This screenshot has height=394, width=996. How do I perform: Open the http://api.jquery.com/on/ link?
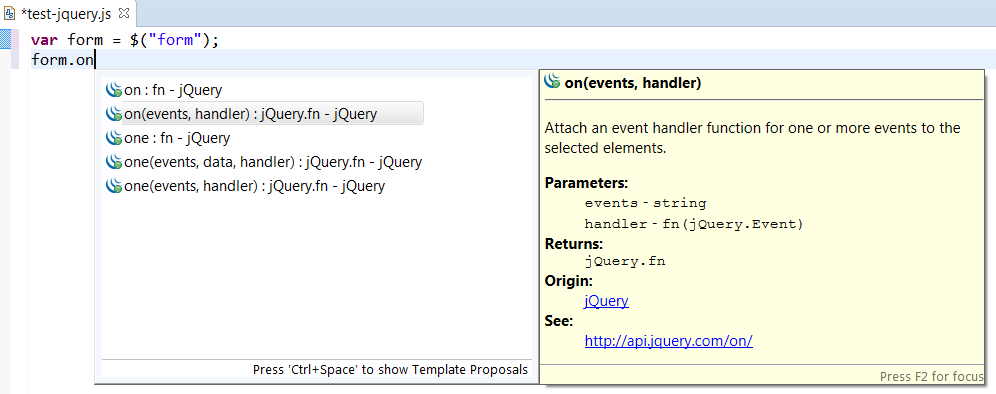[668, 341]
